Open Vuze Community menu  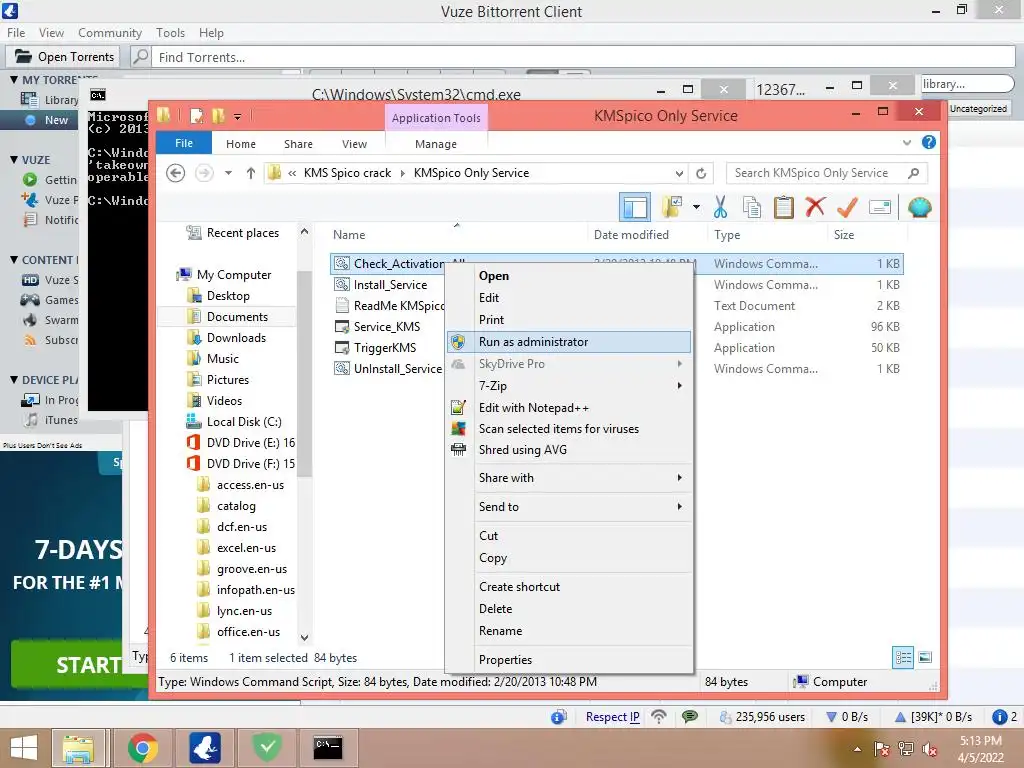pos(110,33)
